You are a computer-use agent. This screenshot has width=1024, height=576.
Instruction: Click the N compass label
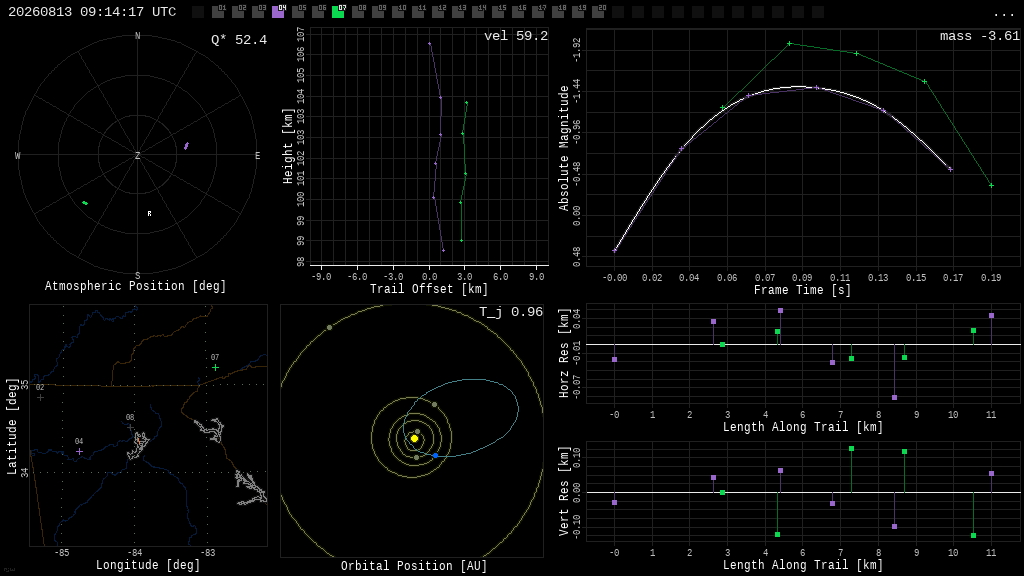(x=137, y=36)
